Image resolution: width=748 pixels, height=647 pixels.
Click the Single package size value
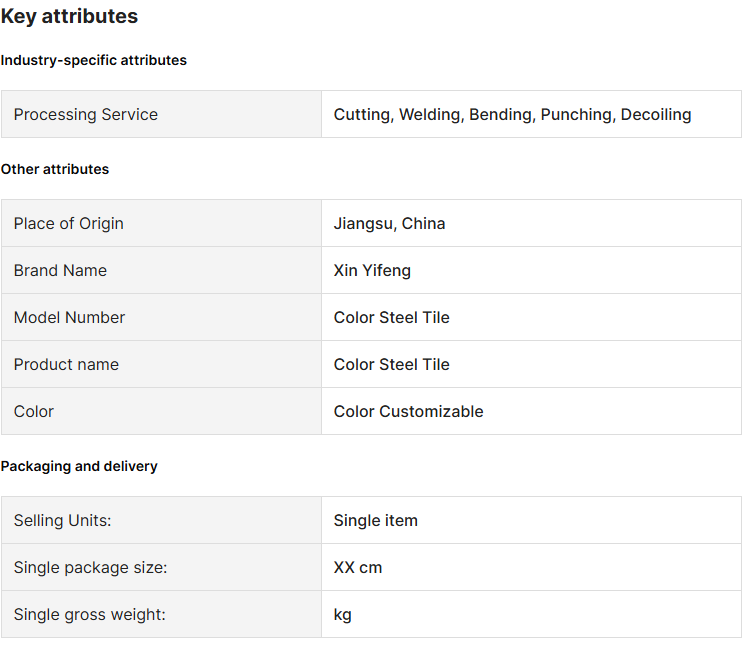point(358,567)
